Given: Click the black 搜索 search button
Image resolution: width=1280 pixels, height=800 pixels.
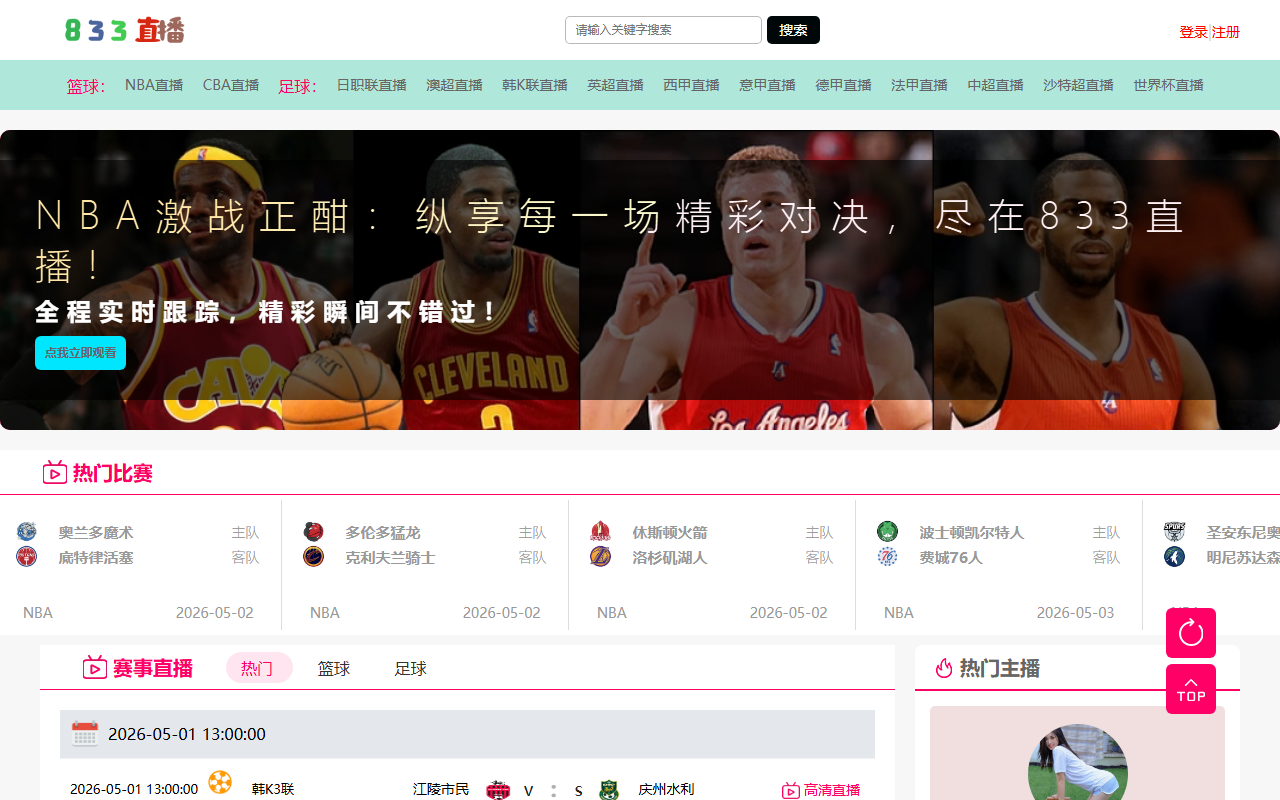Looking at the screenshot, I should 793,30.
